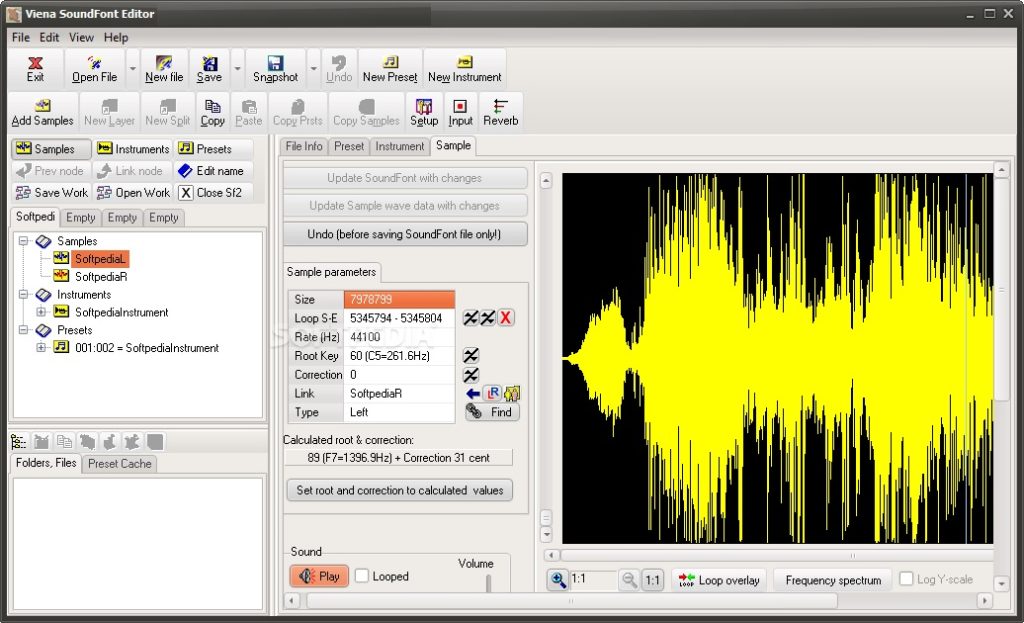This screenshot has width=1024, height=623.
Task: Toggle the Log Y-scale checkbox
Action: (906, 579)
